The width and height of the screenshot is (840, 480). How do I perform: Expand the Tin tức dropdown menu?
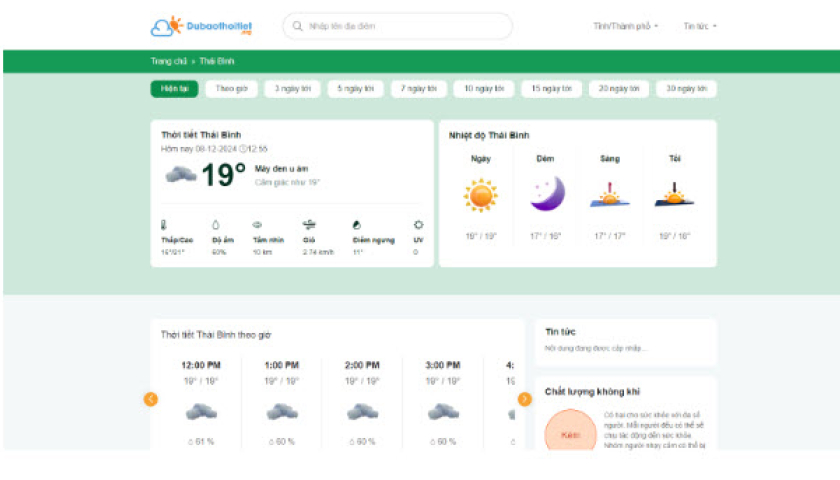700,26
